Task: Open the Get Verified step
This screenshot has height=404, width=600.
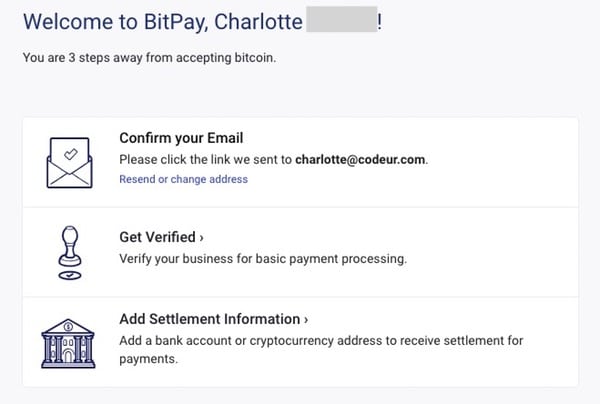Action: click(x=158, y=238)
